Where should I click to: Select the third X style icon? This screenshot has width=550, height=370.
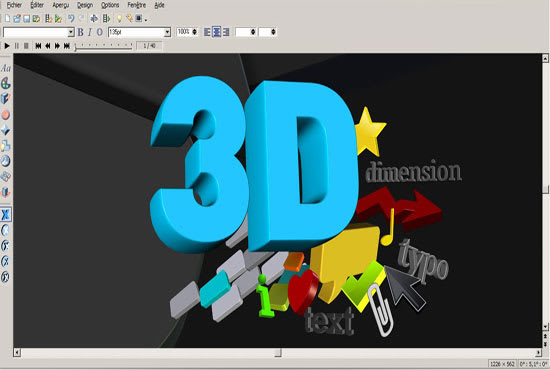(x=6, y=246)
